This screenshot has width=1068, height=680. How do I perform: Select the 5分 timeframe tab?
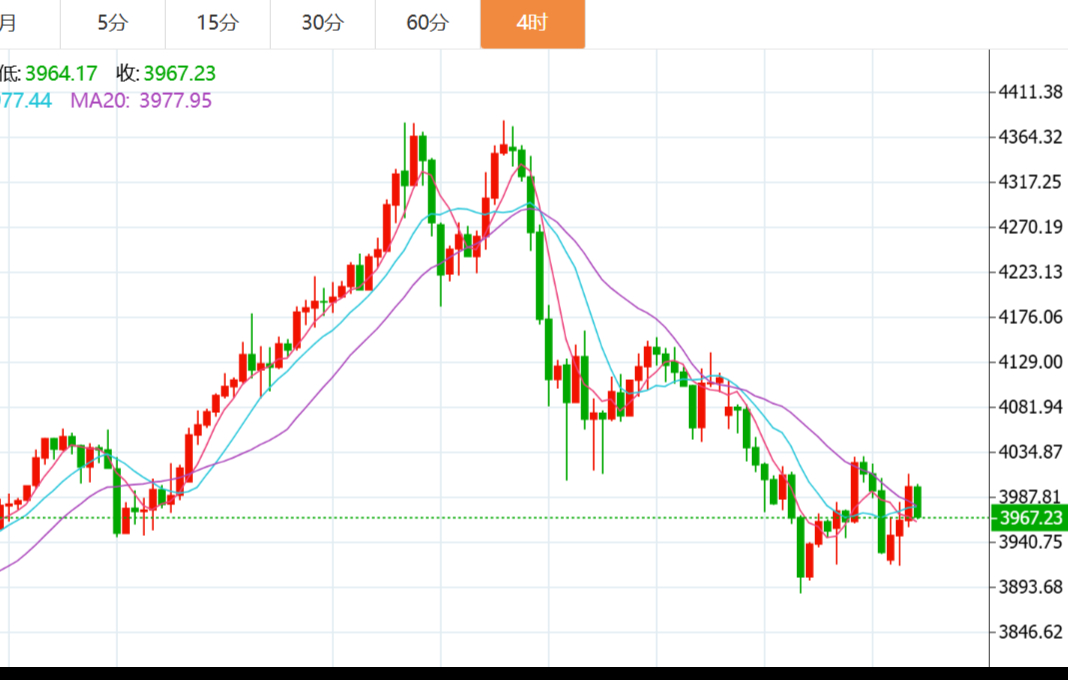[112, 23]
